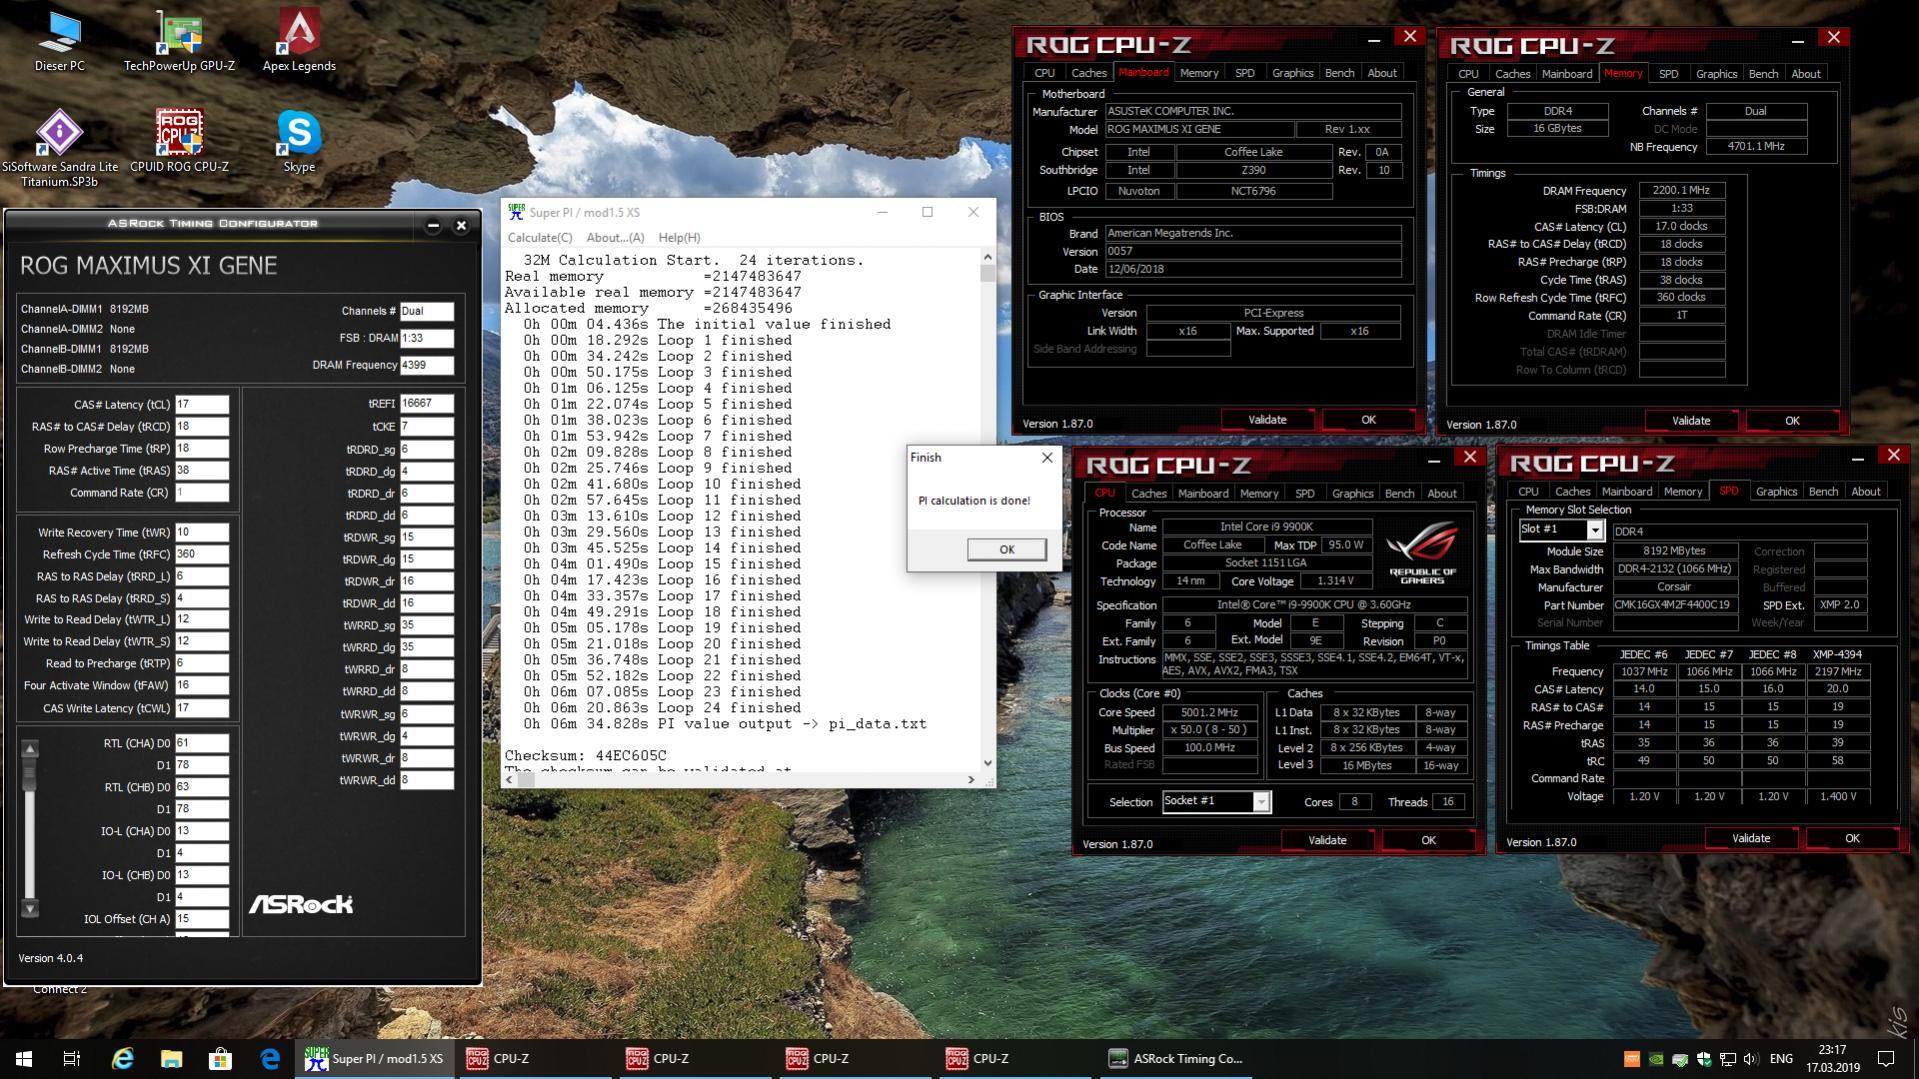This screenshot has height=1079, width=1919.
Task: Switch to ASRock Timing Configurator taskbar button
Action: [x=1176, y=1058]
